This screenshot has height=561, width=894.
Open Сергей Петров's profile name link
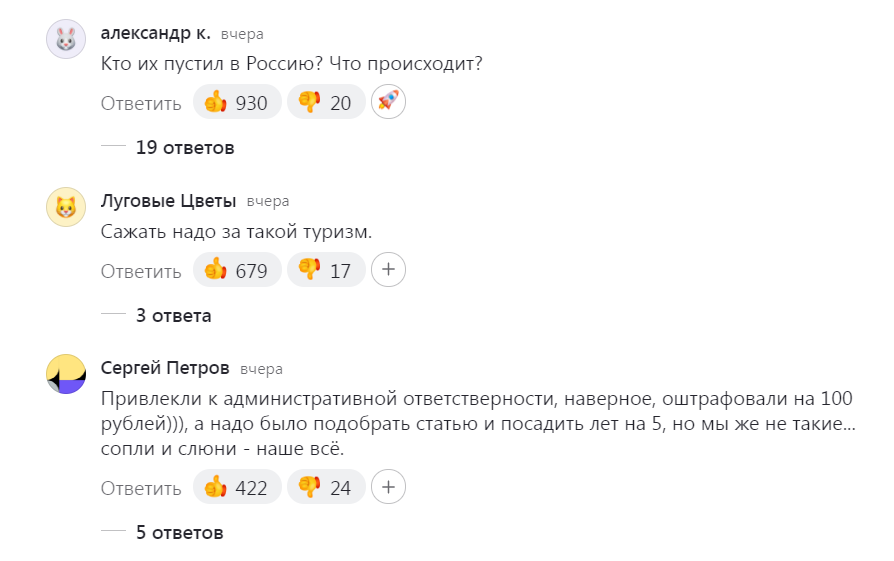click(x=165, y=368)
